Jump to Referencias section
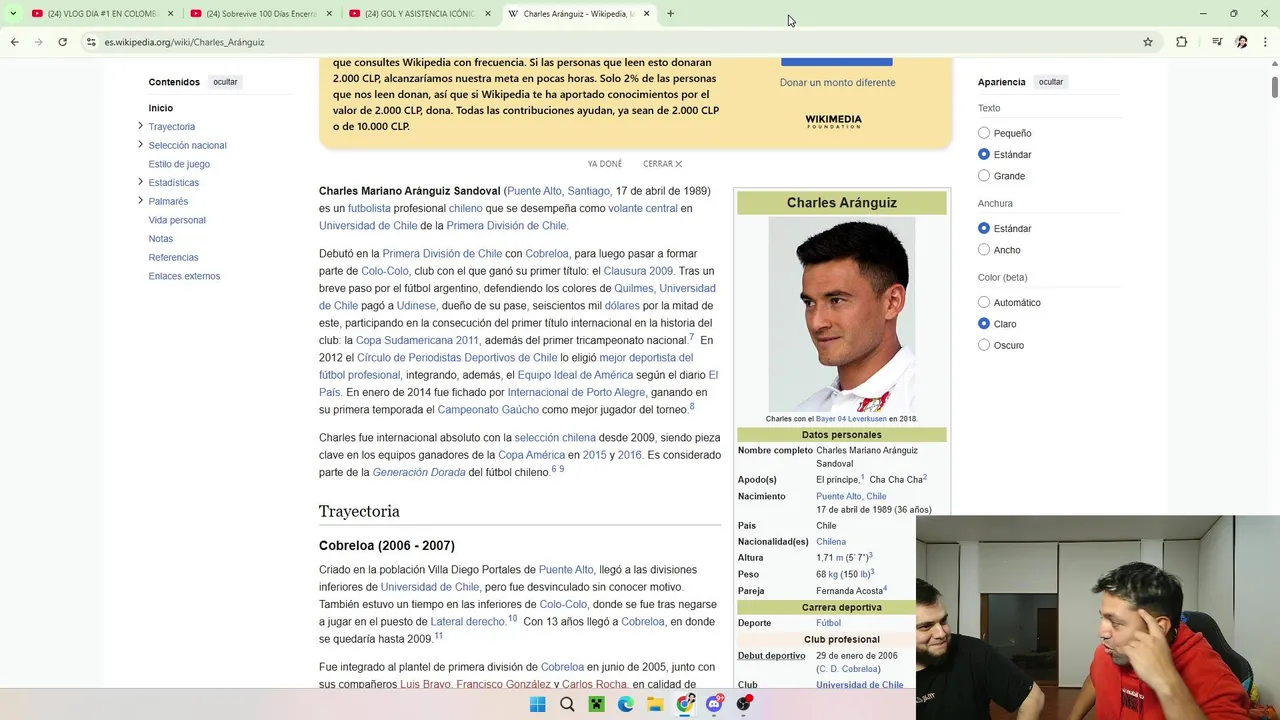The image size is (1280, 720). pos(174,257)
